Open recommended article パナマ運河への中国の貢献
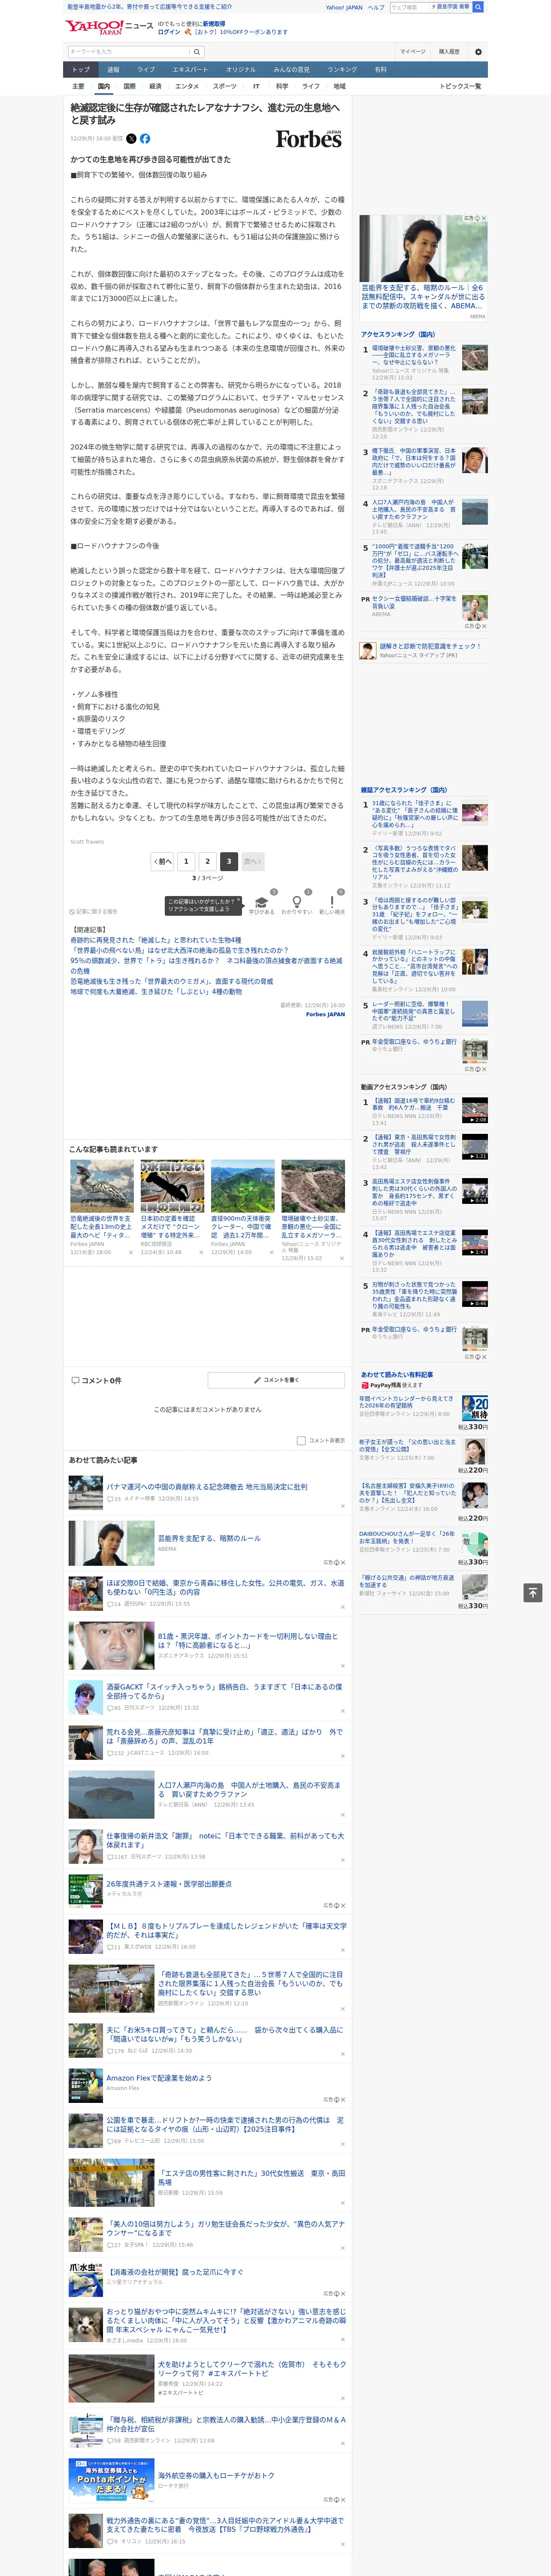551x2576 pixels. [207, 1487]
